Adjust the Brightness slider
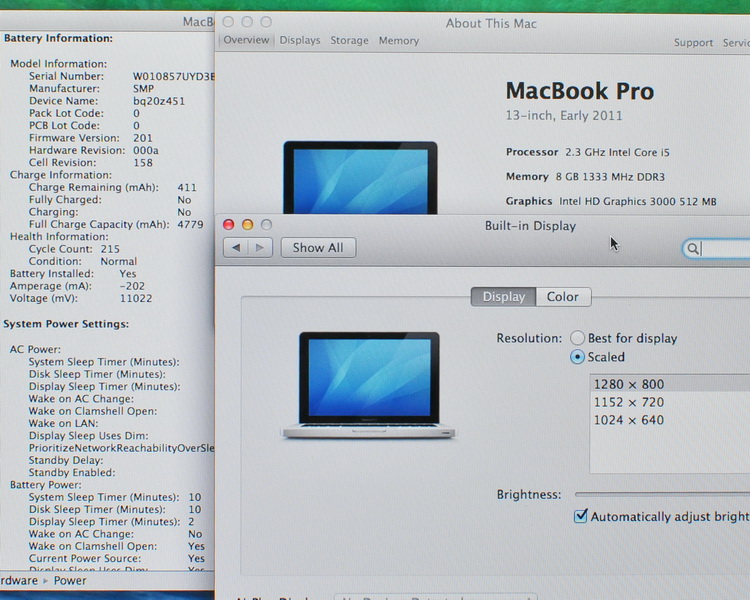Screen dimensions: 750x600 click(x=662, y=494)
